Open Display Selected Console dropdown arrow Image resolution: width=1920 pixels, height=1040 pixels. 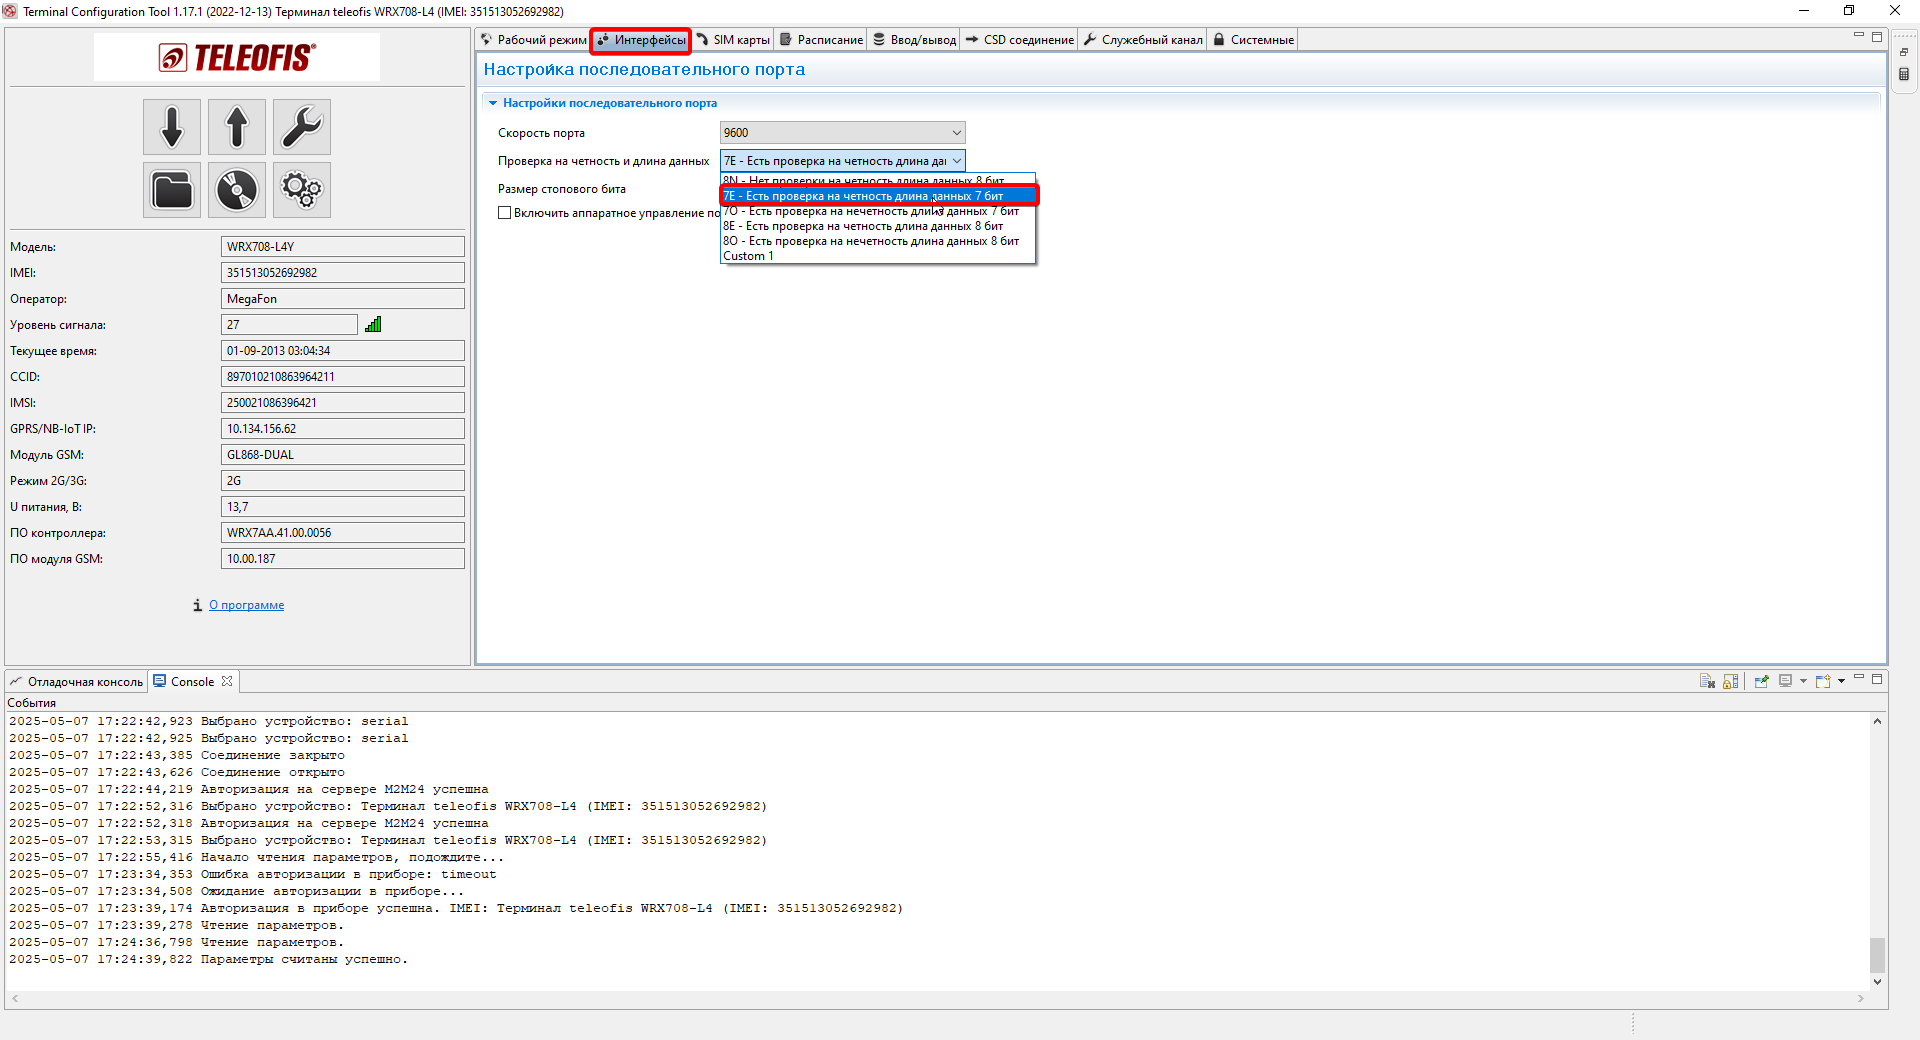1803,681
